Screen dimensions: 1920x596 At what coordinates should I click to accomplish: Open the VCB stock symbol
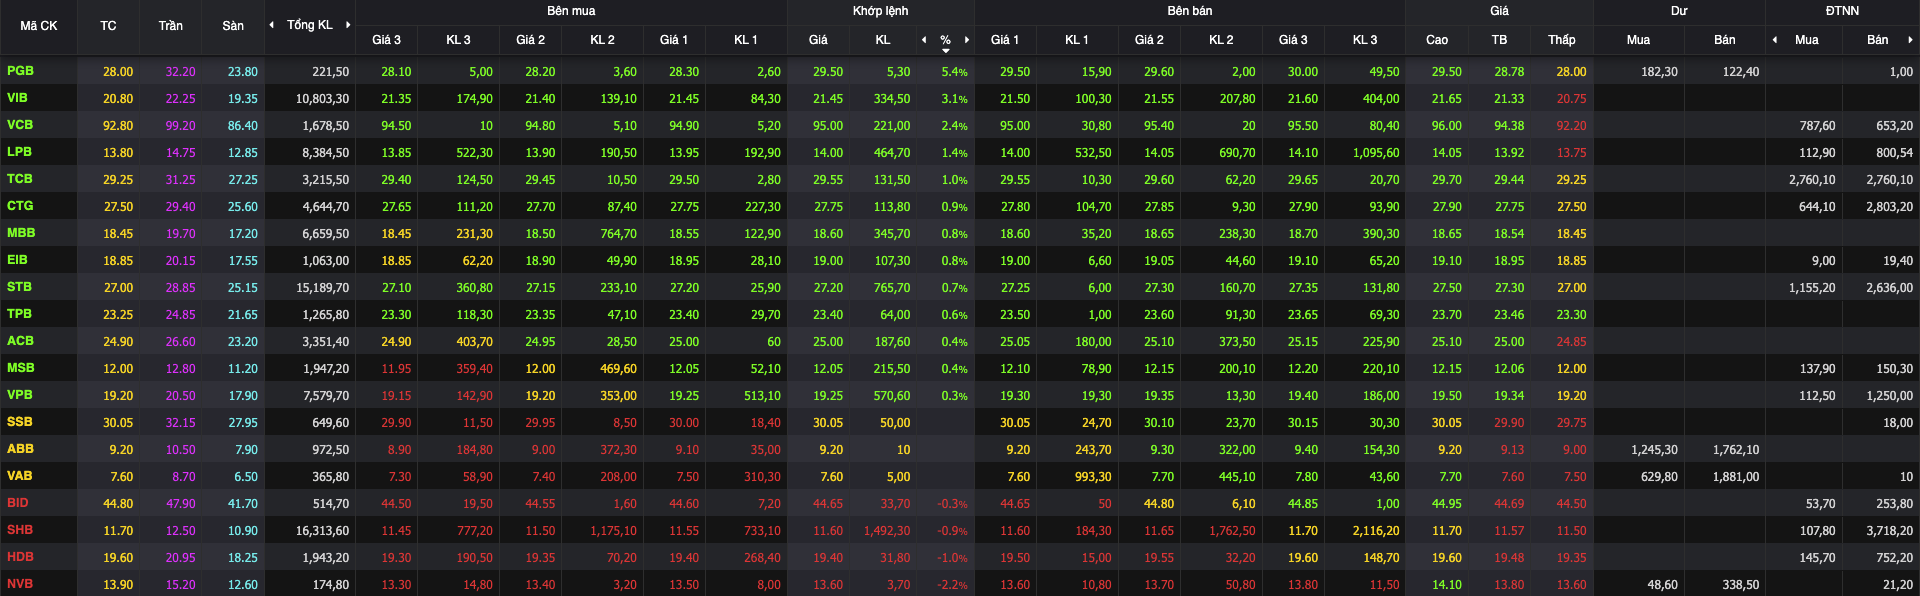pos(20,125)
